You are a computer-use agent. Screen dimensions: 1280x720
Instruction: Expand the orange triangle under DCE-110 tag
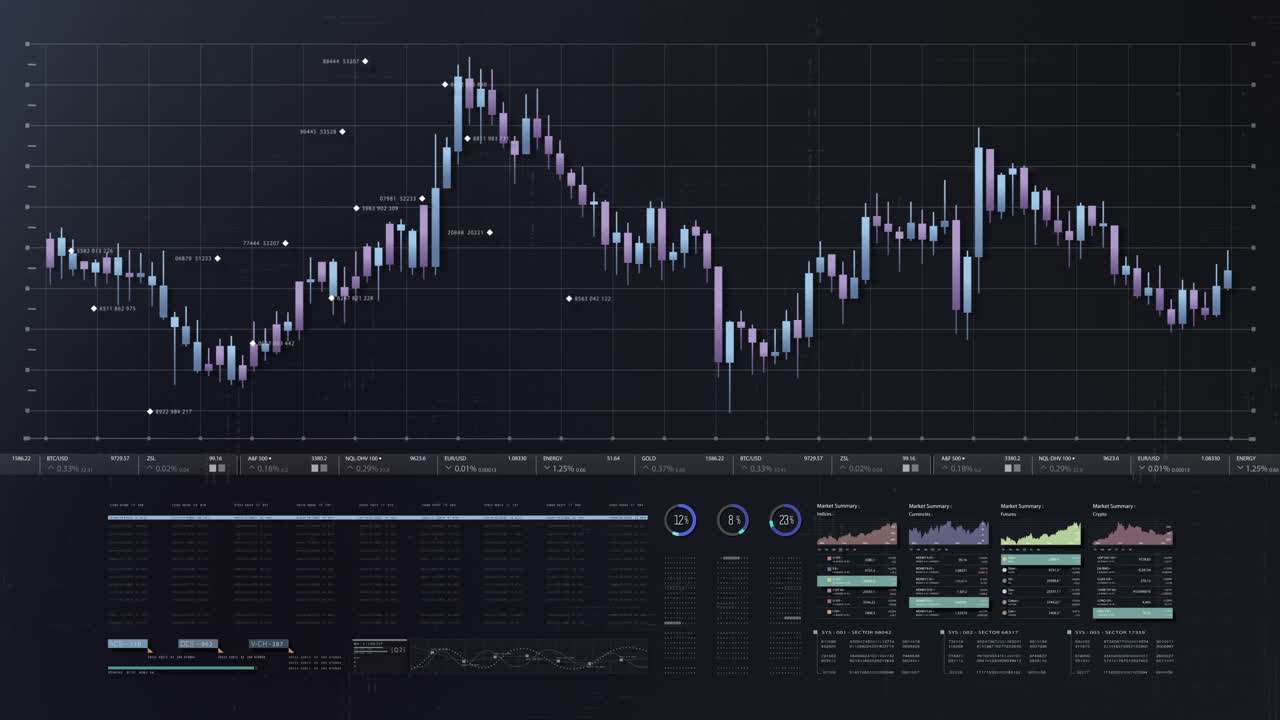[x=150, y=651]
